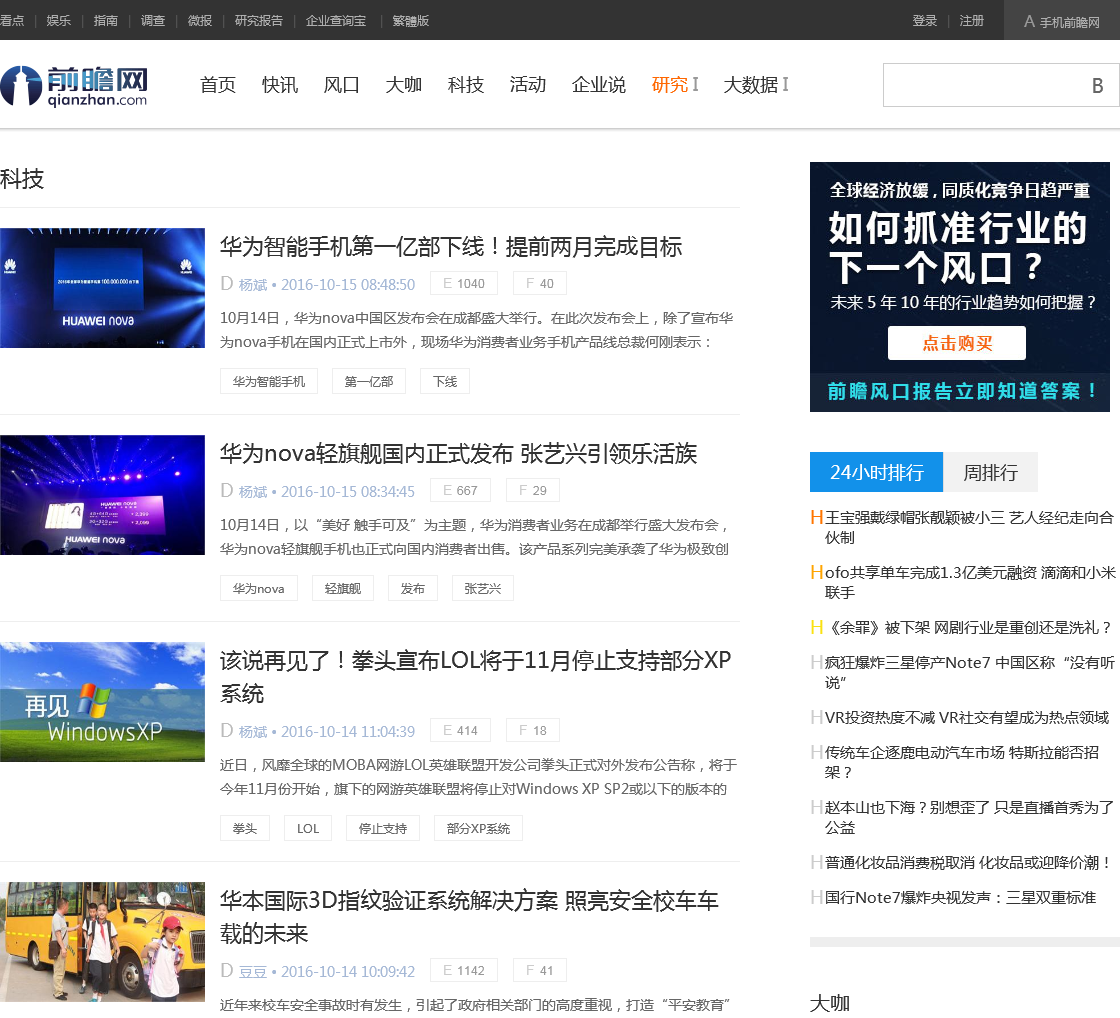Image resolution: width=1120 pixels, height=1018 pixels.
Task: Open the 活动 nav item
Action: [528, 85]
